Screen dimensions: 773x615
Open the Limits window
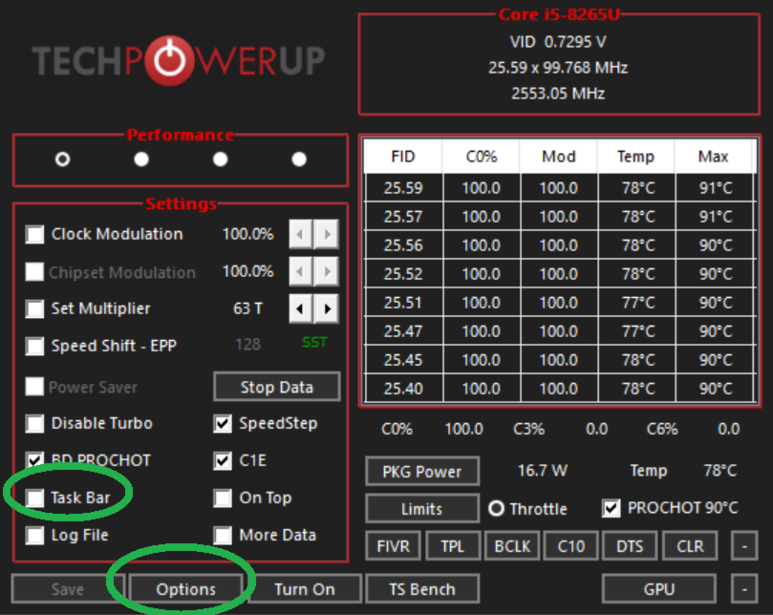[x=422, y=509]
